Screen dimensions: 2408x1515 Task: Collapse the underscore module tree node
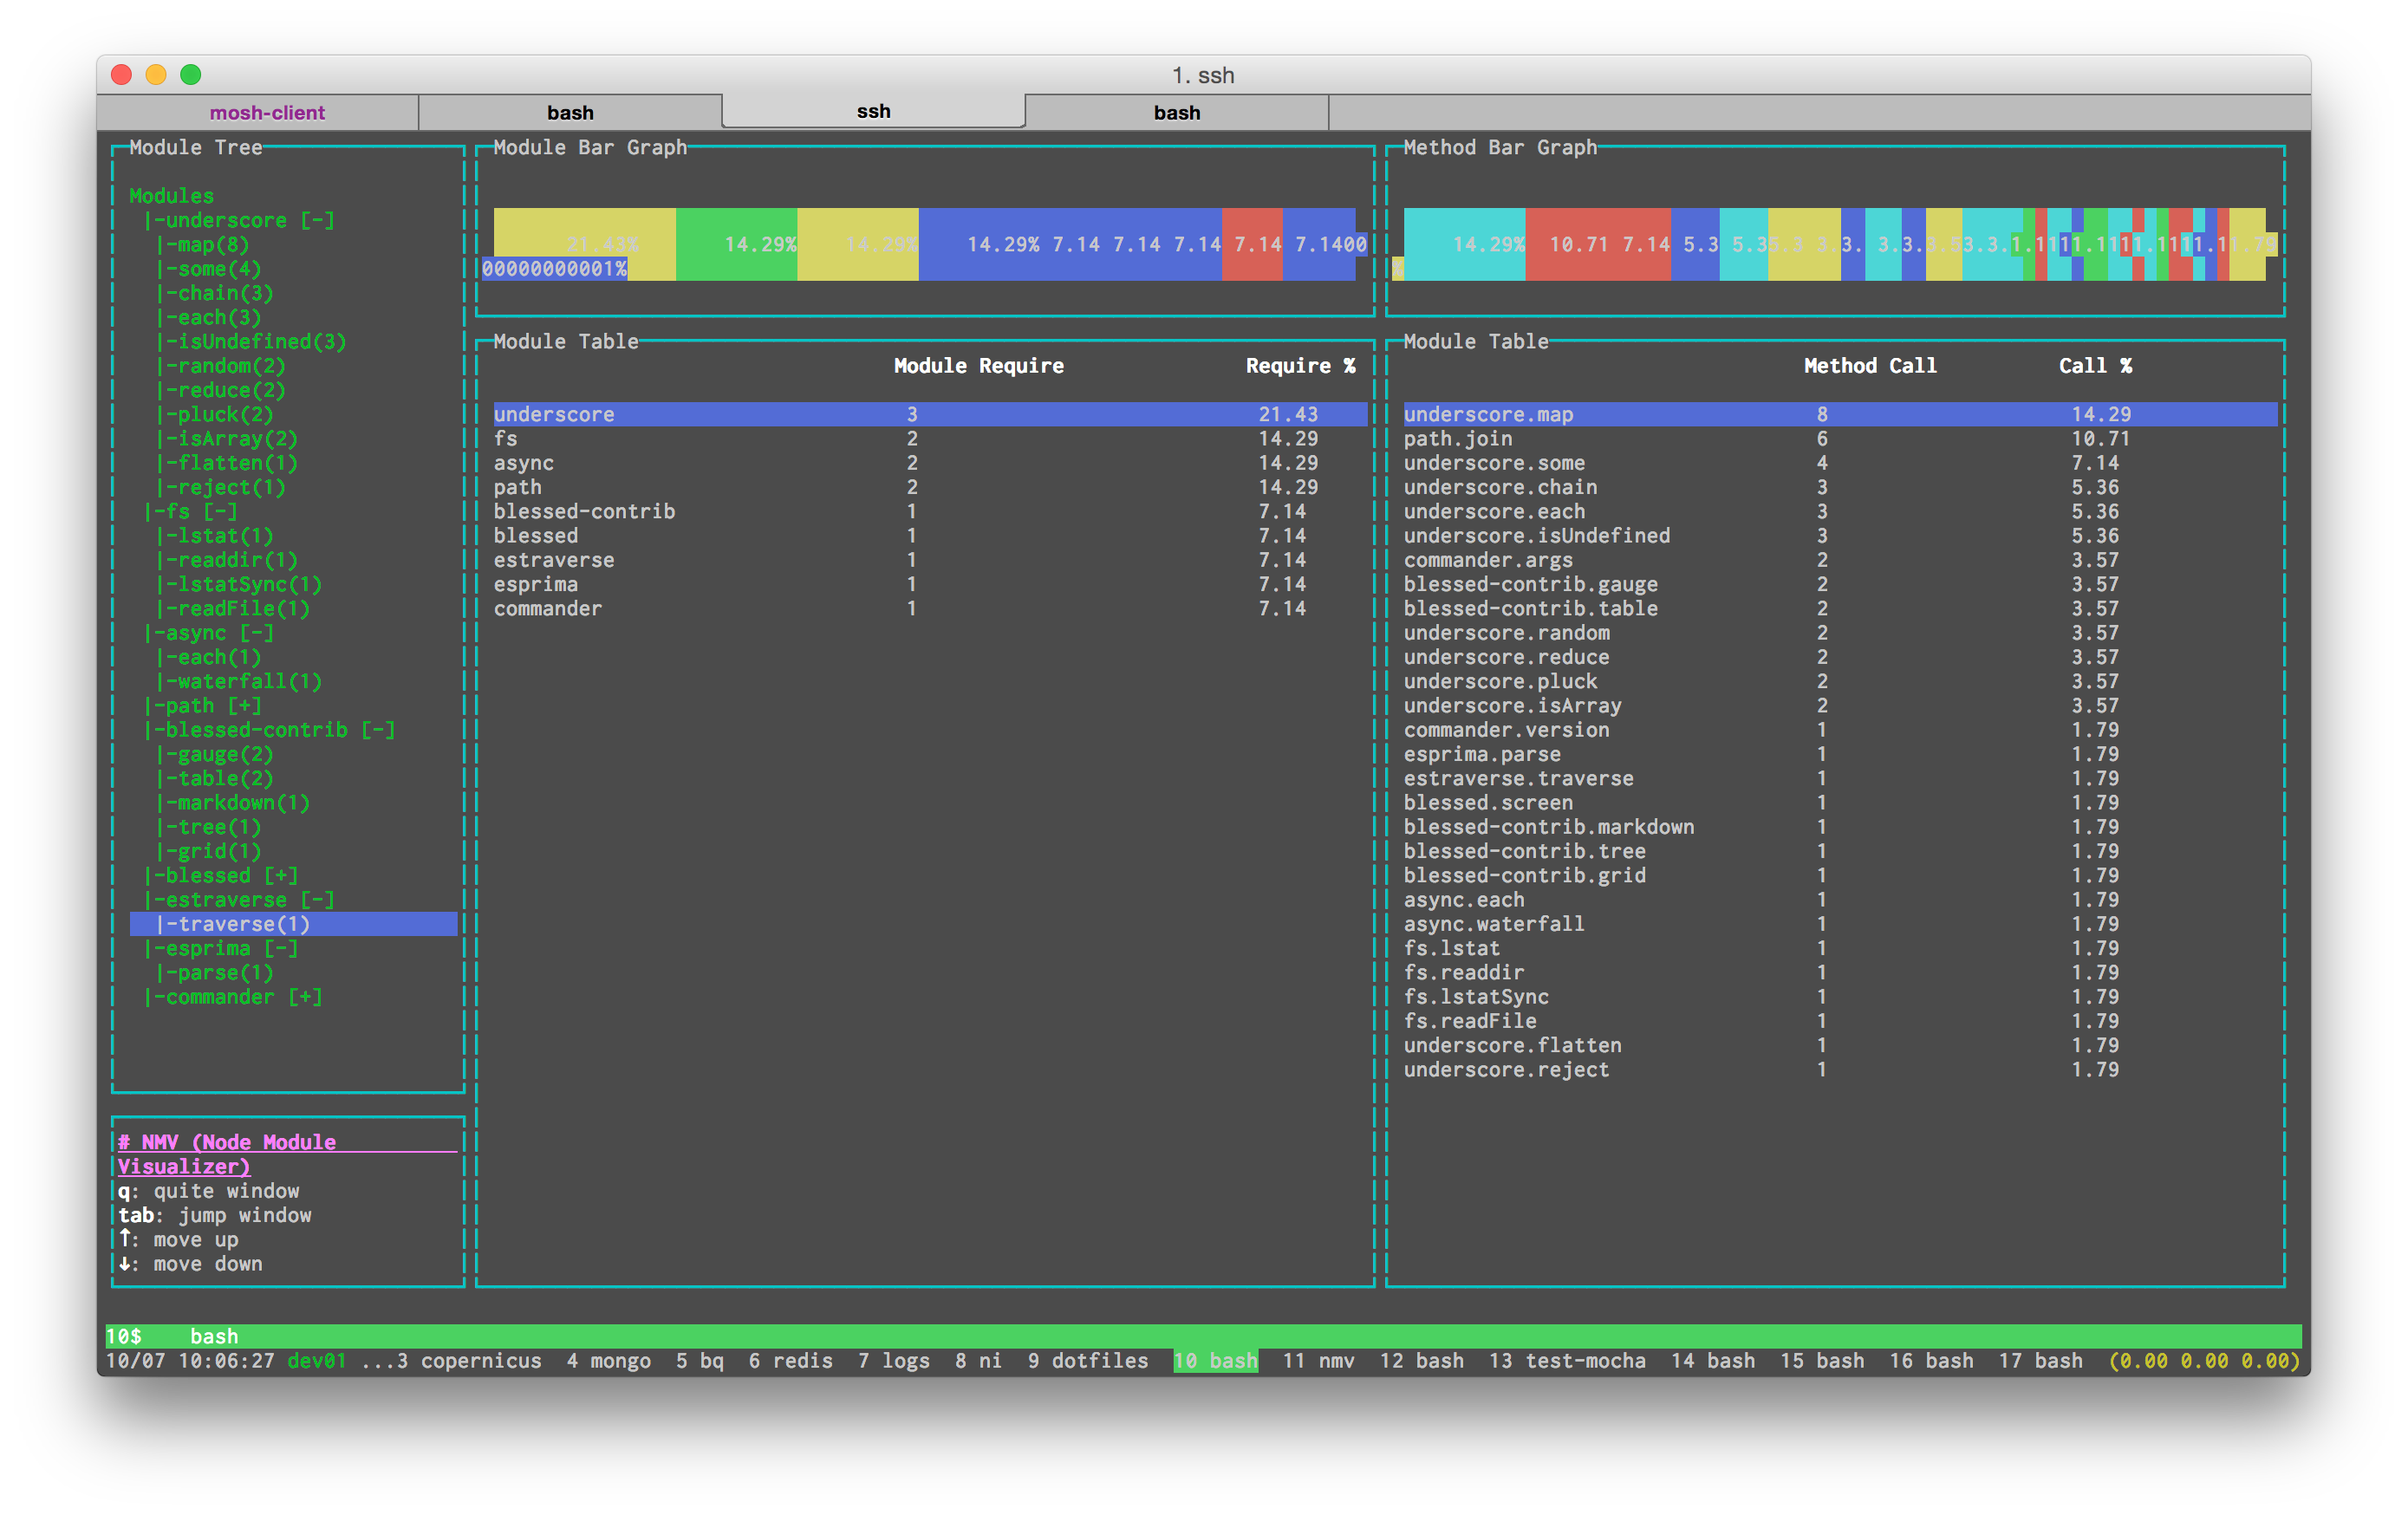317,220
